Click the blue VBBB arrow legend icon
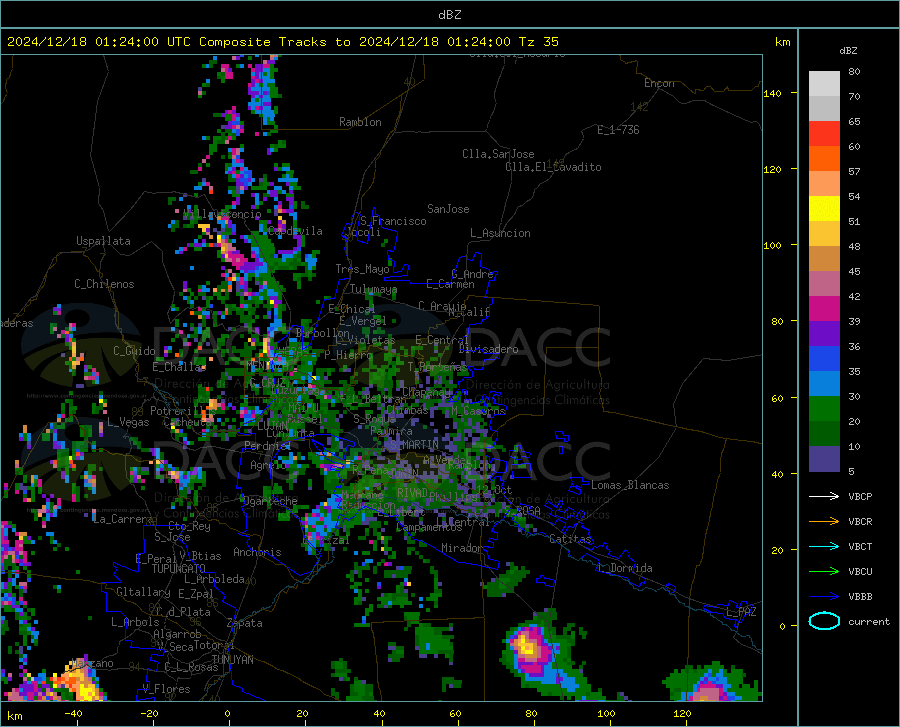The width and height of the screenshot is (900, 727). (824, 597)
